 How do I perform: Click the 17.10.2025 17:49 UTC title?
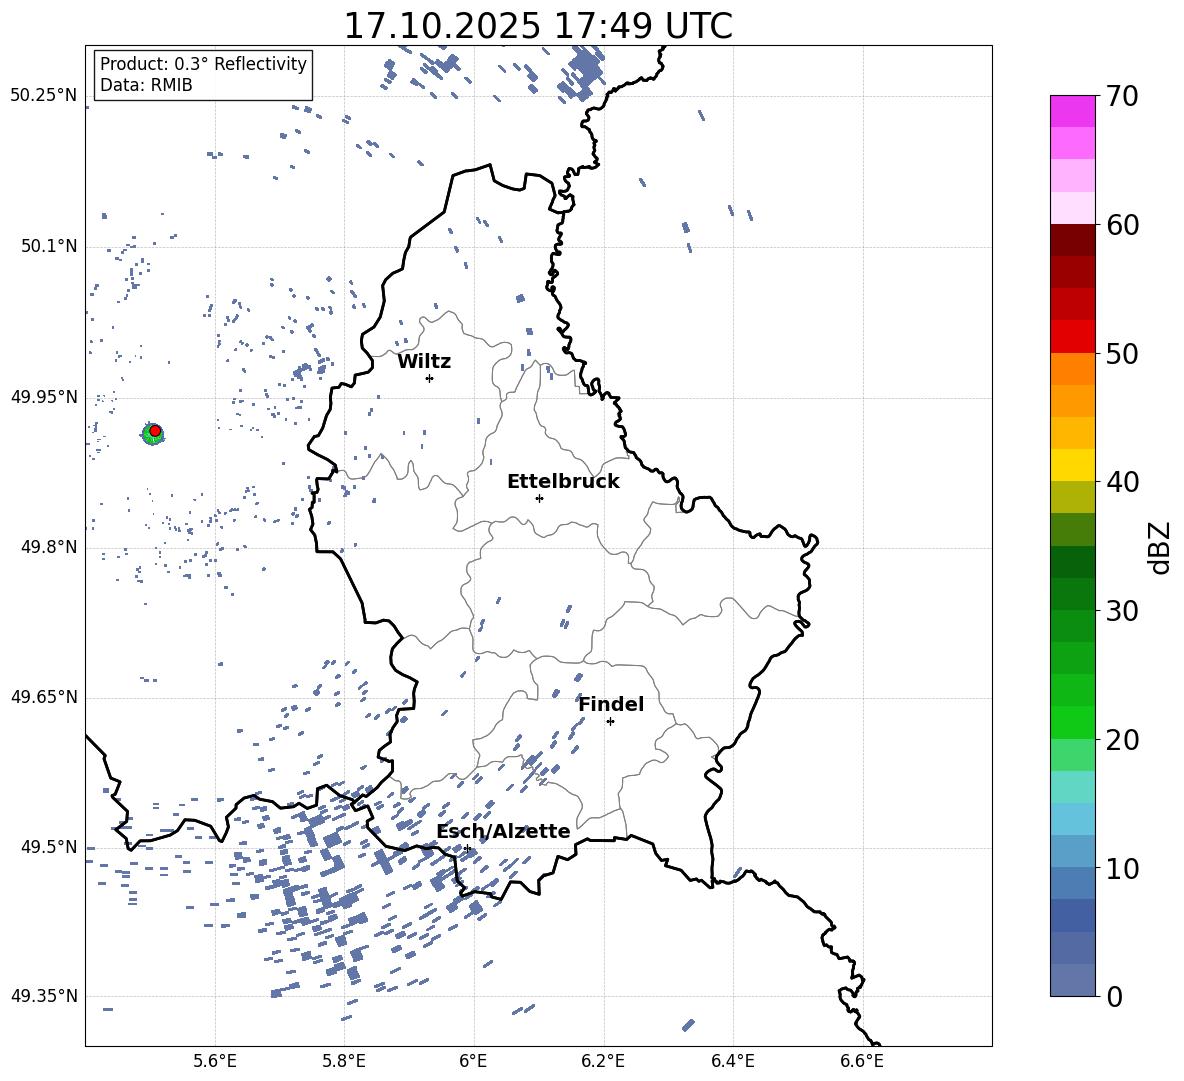pyautogui.click(x=538, y=26)
